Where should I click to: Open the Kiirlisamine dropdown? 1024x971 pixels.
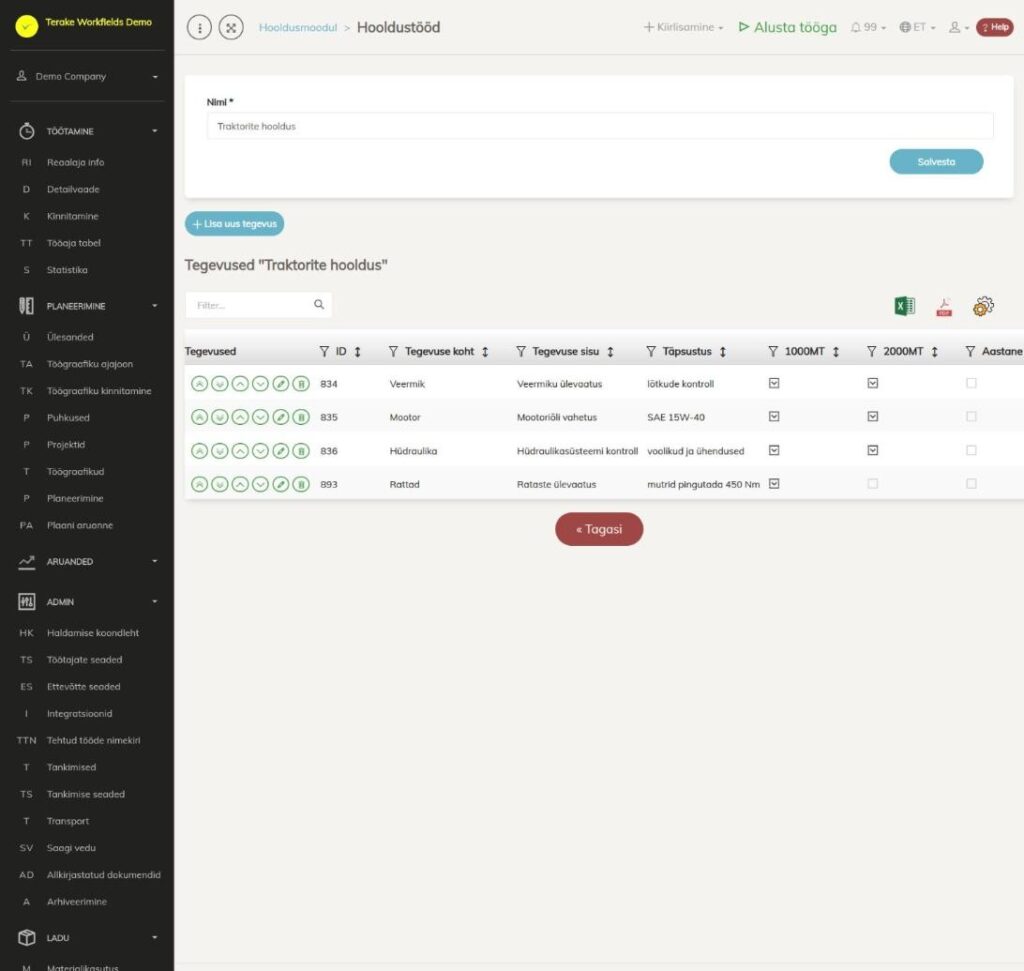click(x=684, y=27)
